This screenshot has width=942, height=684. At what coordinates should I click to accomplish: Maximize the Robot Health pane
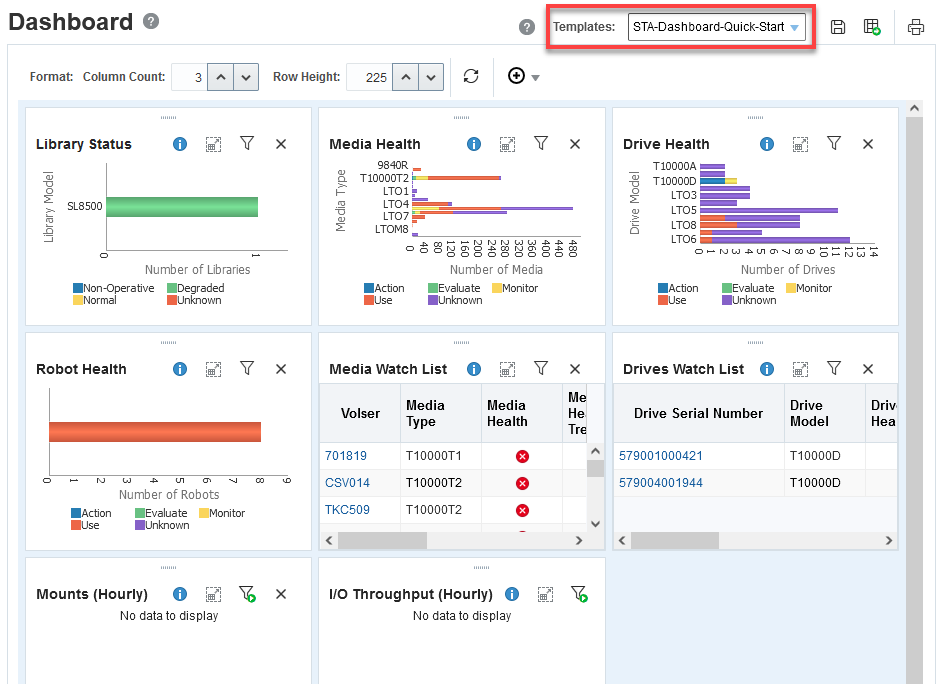point(213,369)
